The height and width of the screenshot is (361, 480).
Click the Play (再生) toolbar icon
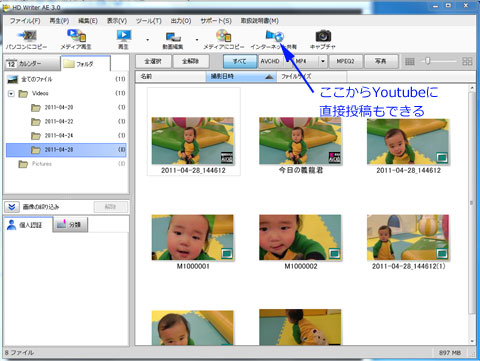(x=124, y=40)
